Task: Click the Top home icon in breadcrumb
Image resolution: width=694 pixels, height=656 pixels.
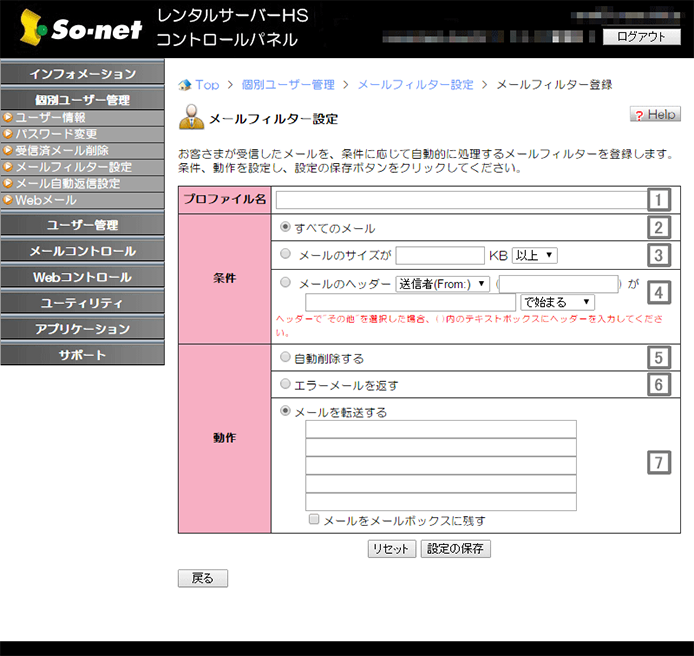Action: (184, 85)
